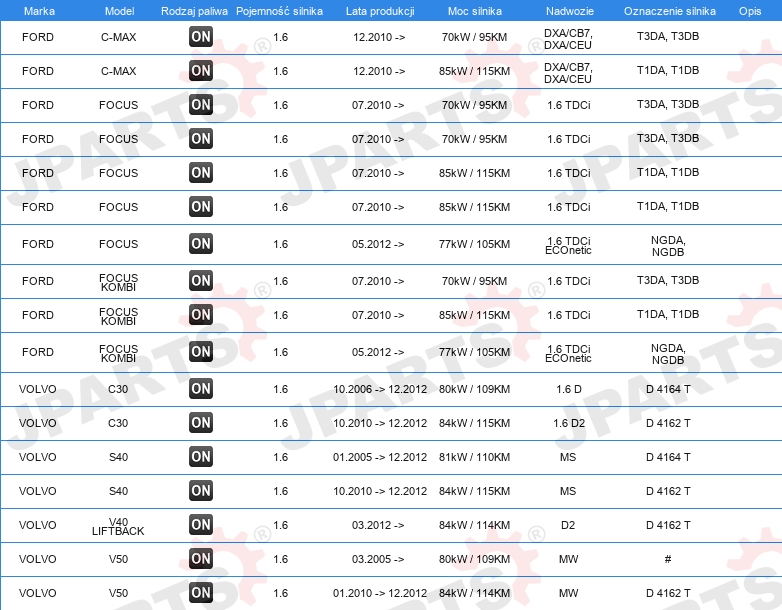782x610 pixels.
Task: Click '03.2005 ->' production date cell
Action: pos(378,559)
